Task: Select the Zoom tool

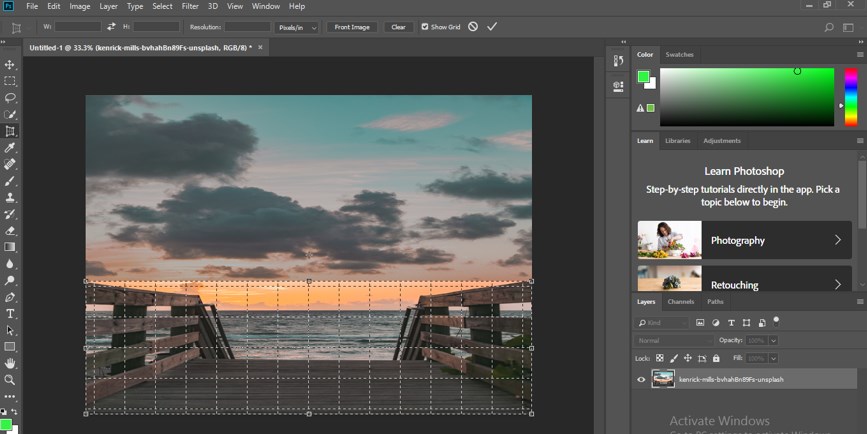Action: click(10, 380)
